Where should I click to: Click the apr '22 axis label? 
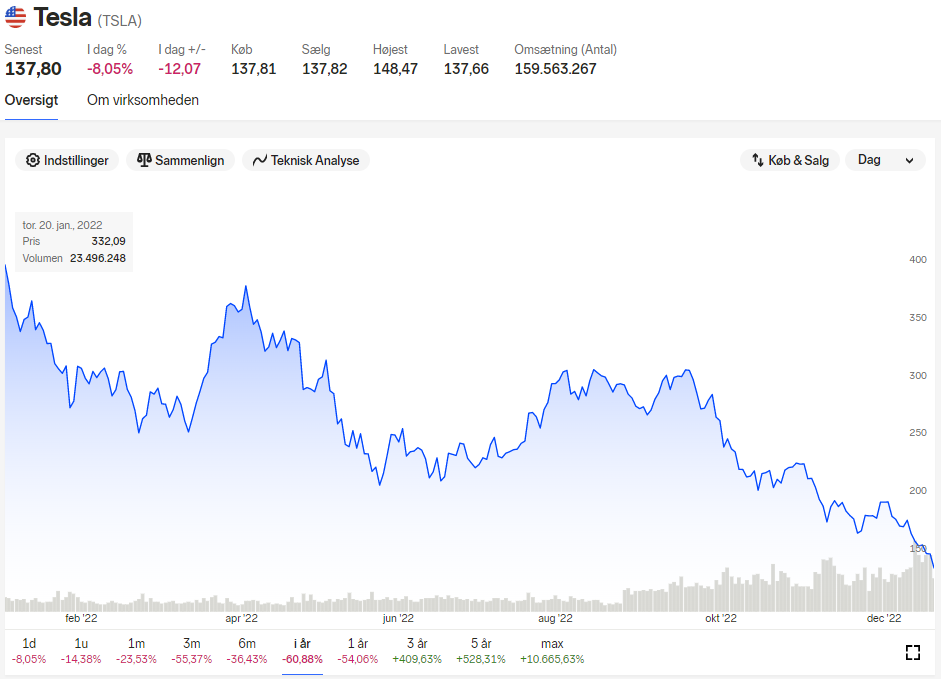click(241, 618)
